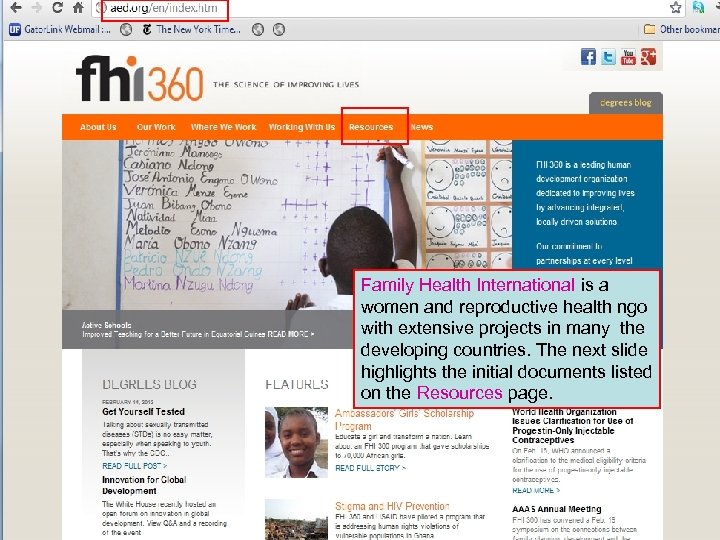Click the fhi360 logo

point(140,79)
